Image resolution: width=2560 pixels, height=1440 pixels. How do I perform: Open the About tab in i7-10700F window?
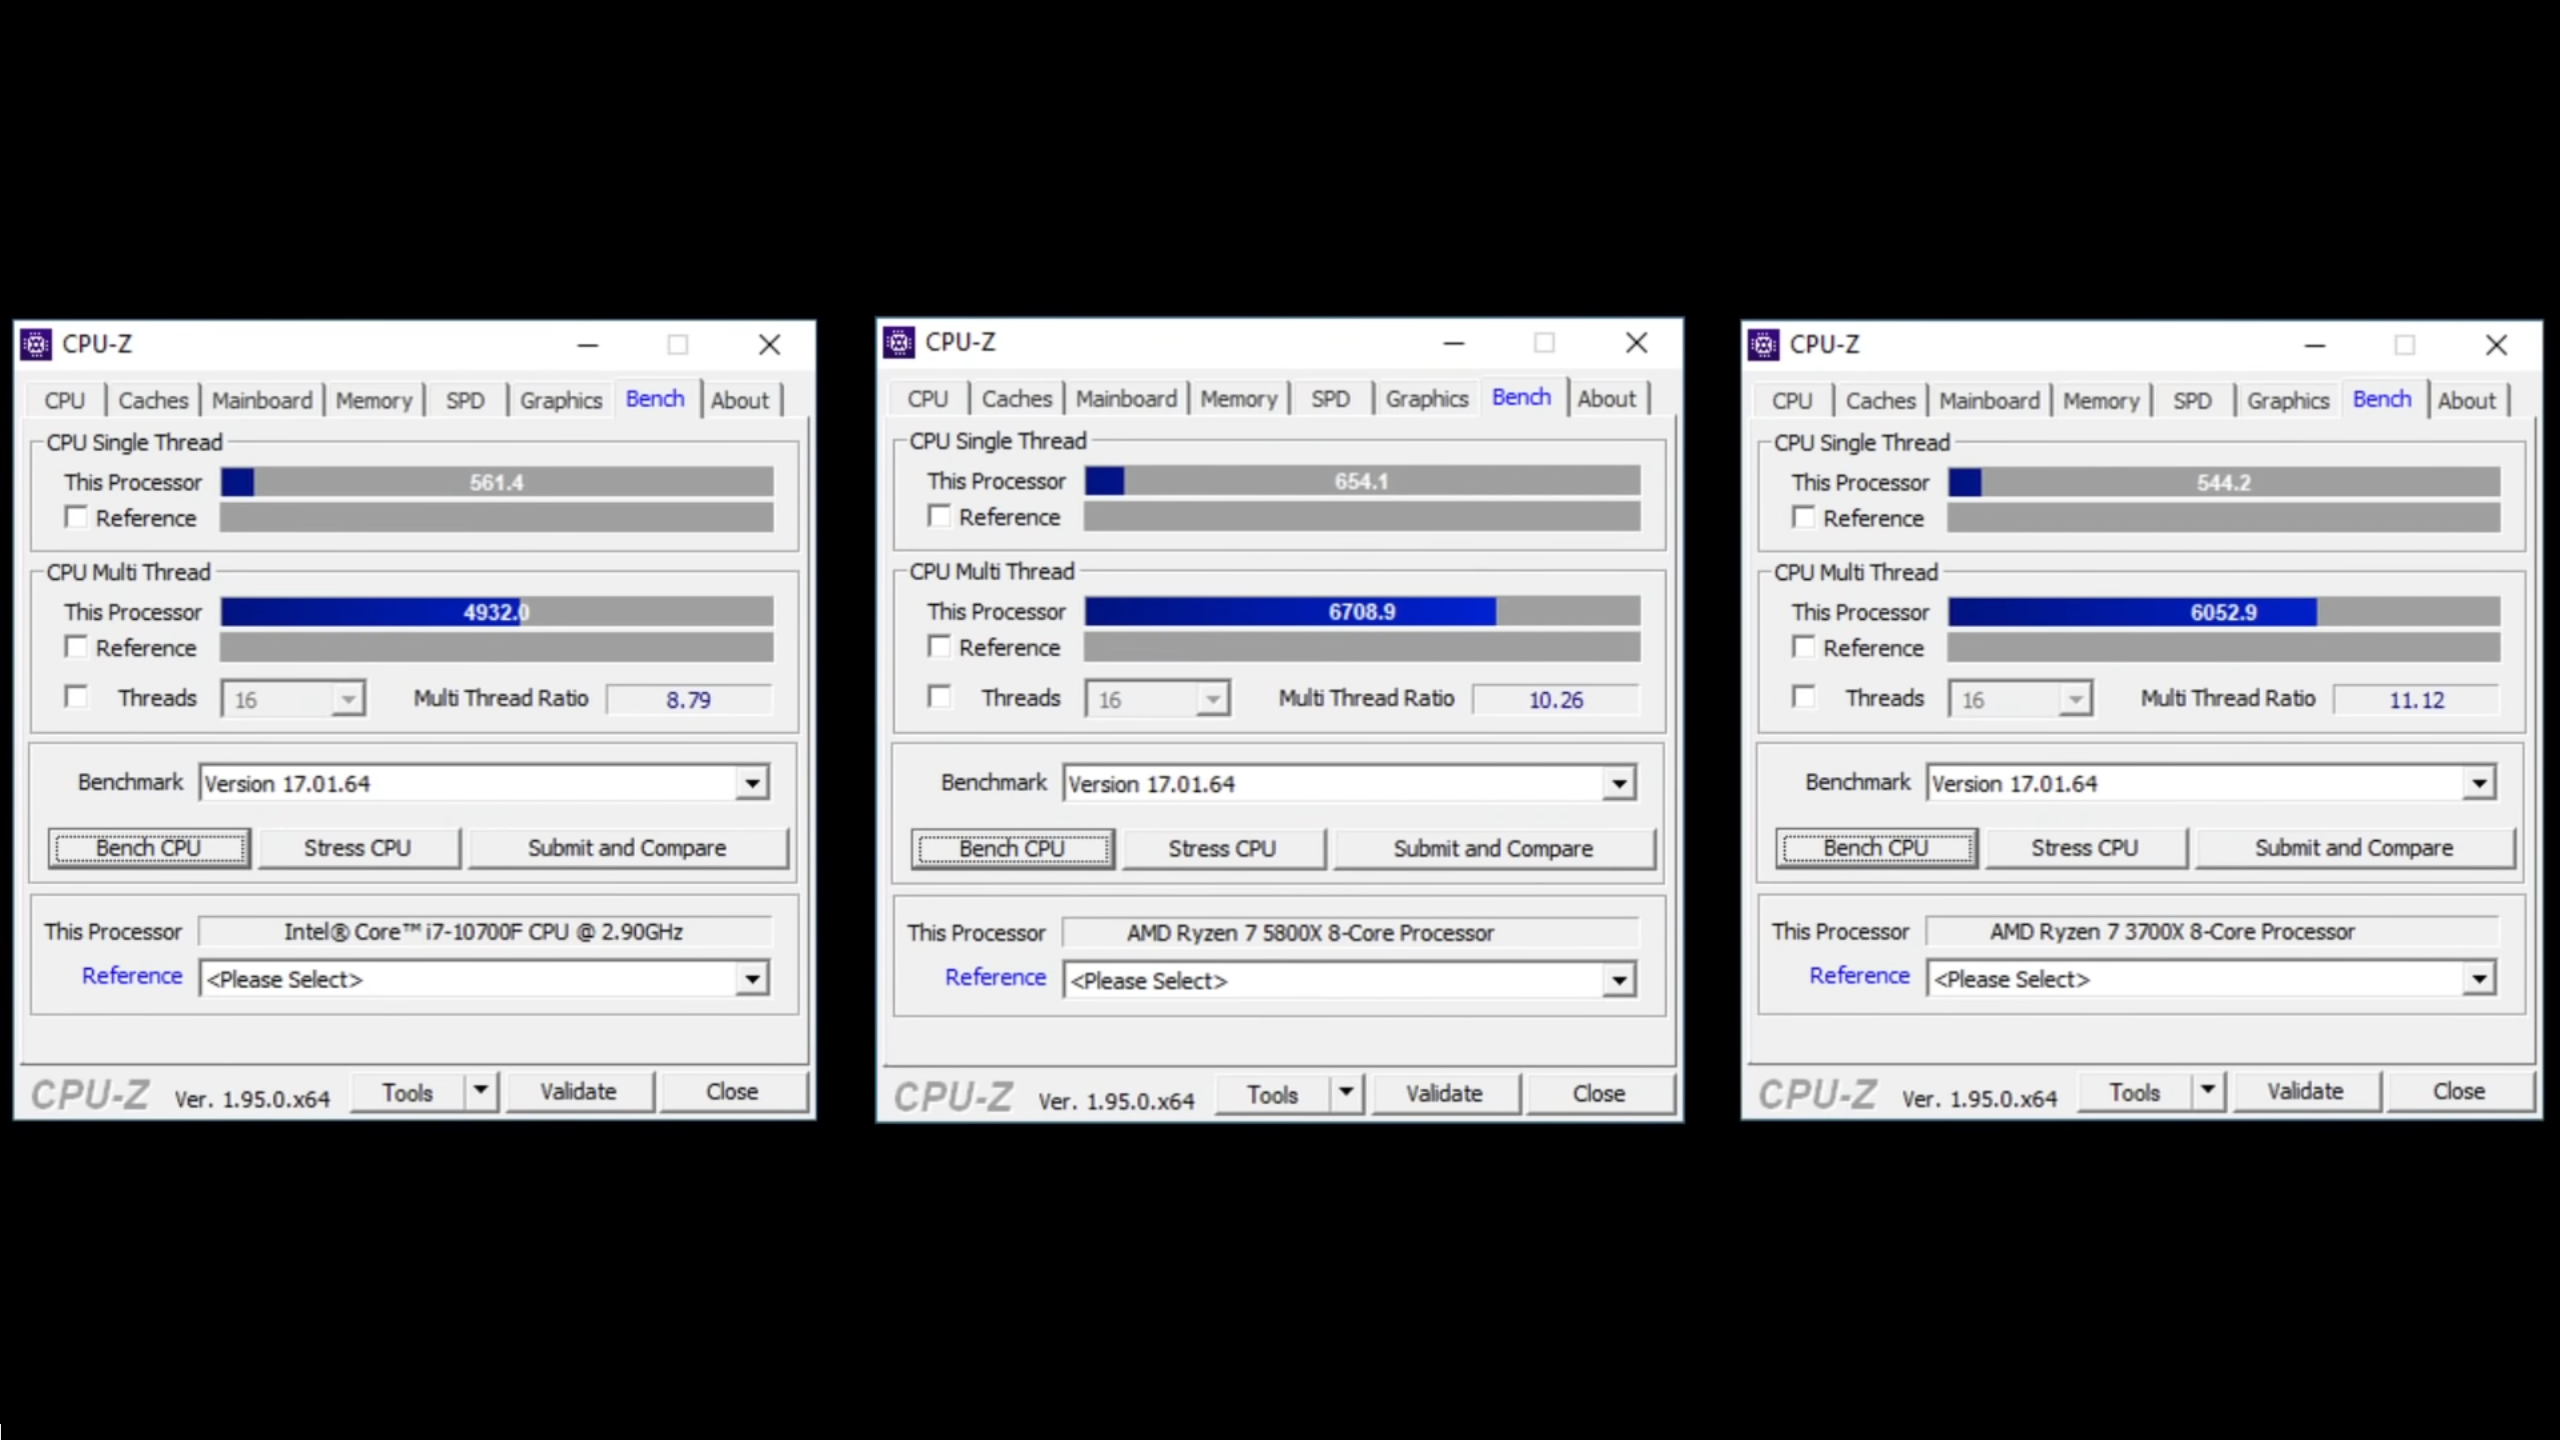[x=740, y=400]
